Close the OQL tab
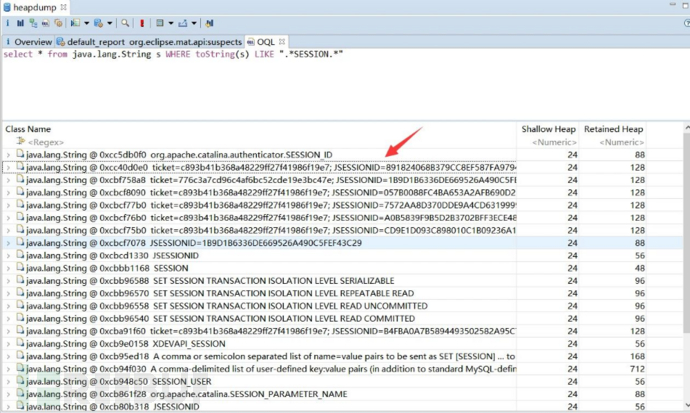 282,42
